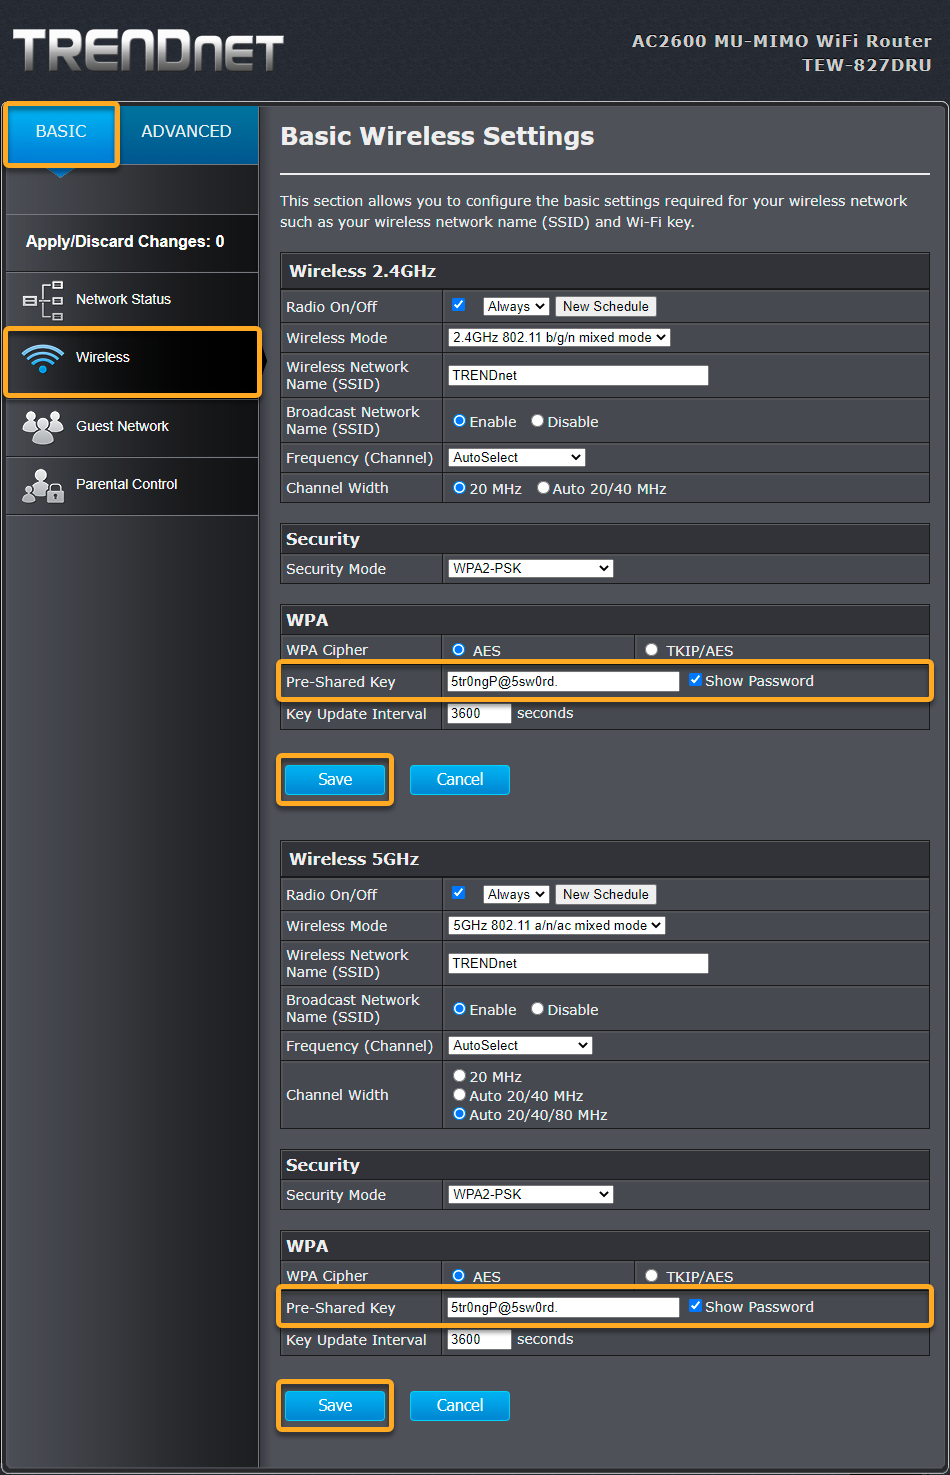Screen dimensions: 950x1475
Task: Select 5GHz Auto 20/40 MHz width
Action: point(460,1095)
